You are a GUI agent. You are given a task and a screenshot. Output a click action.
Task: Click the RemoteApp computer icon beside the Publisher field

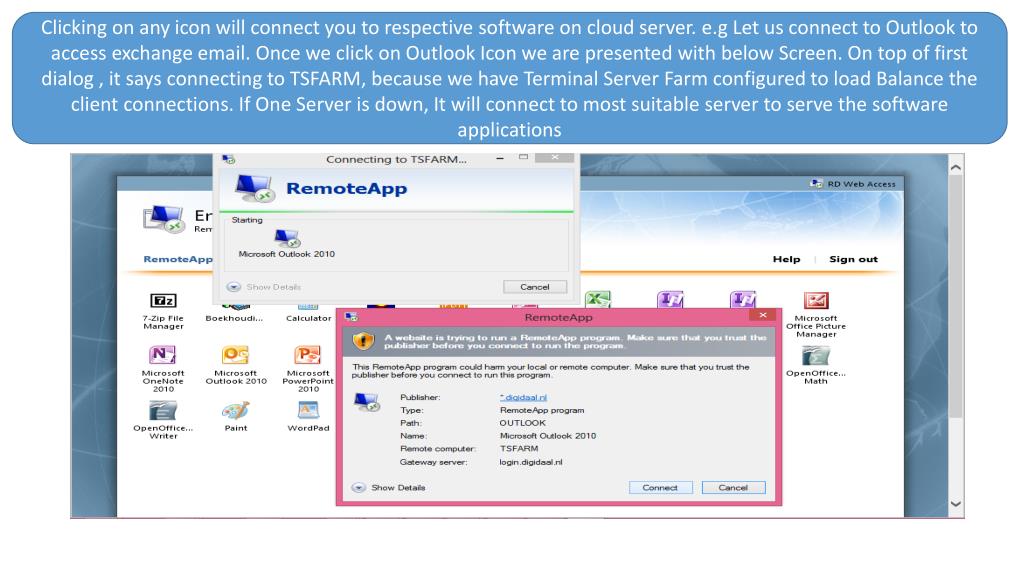[x=366, y=402]
